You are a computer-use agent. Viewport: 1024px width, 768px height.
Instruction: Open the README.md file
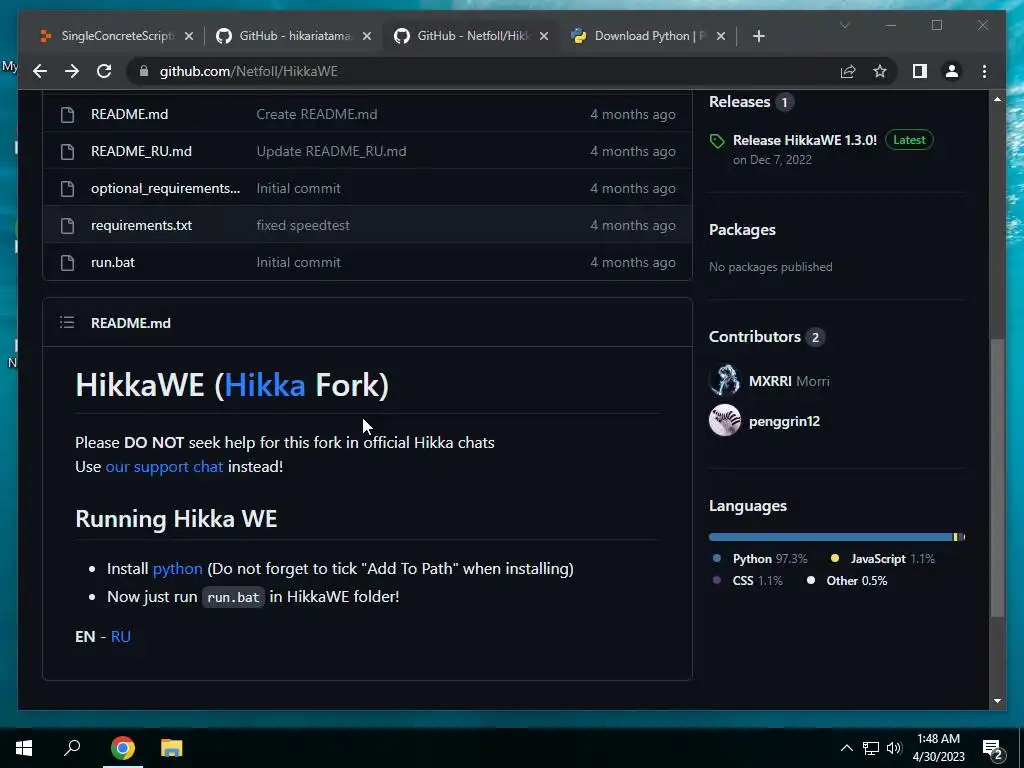pos(129,114)
